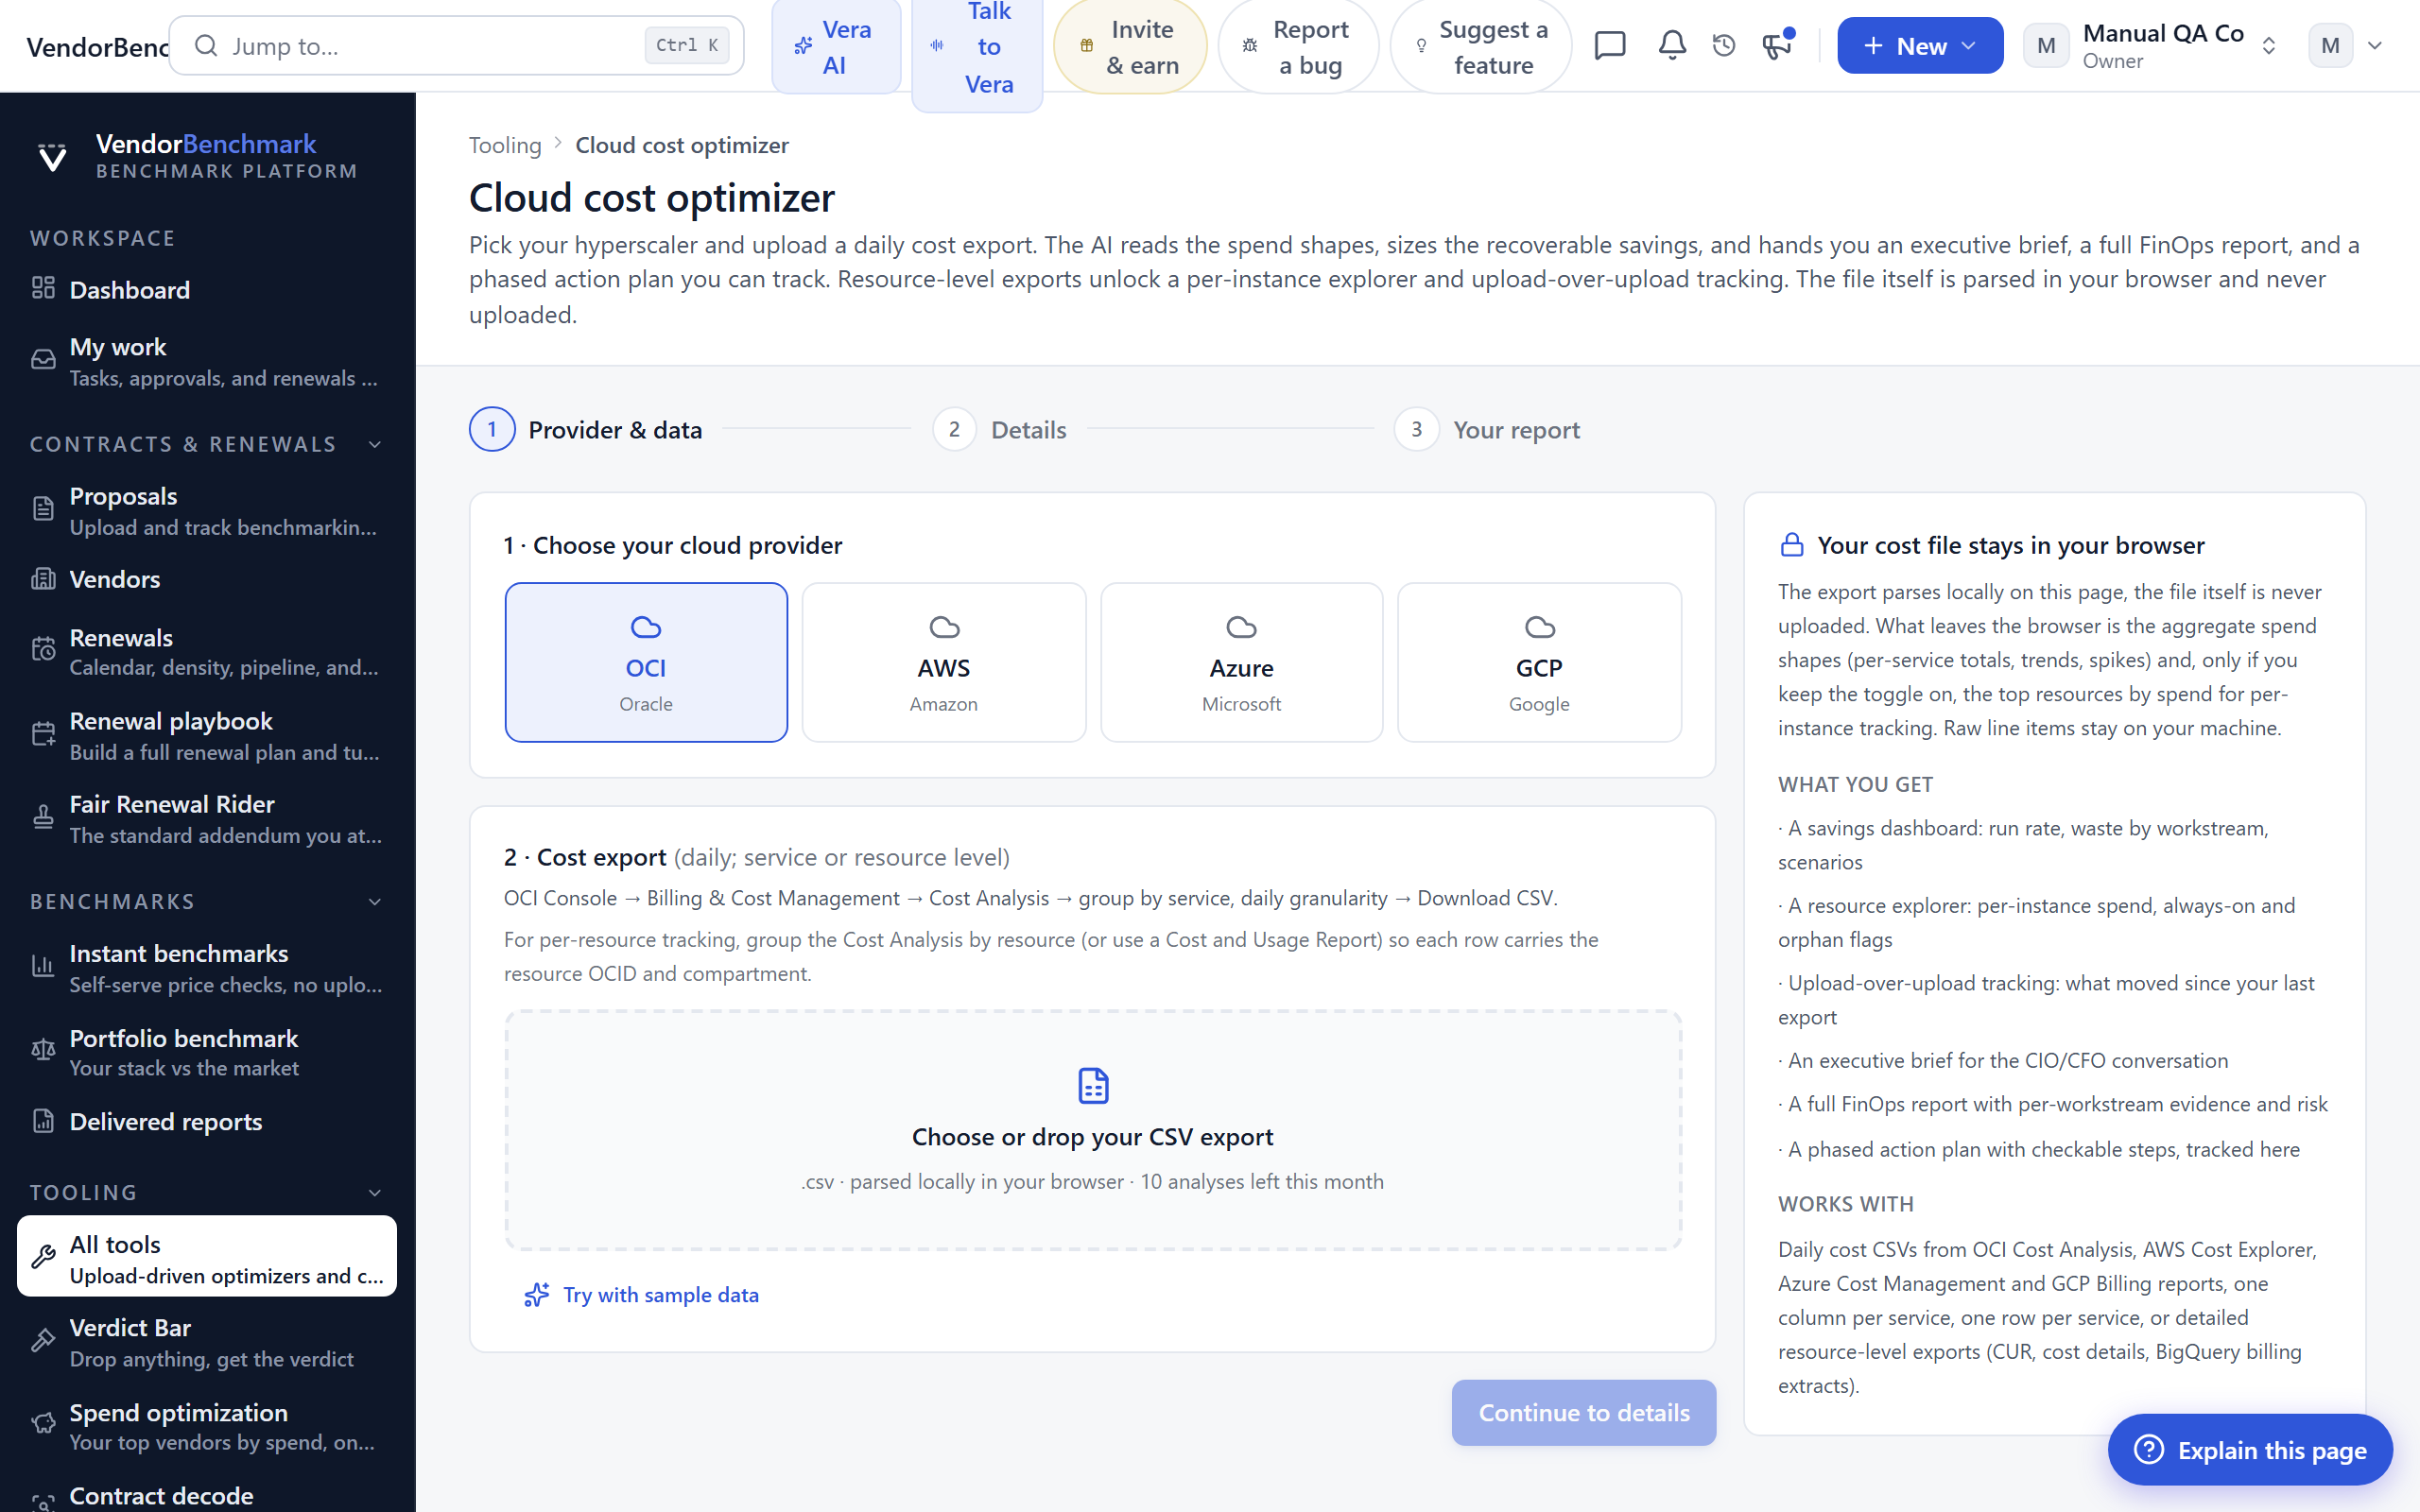Viewport: 2420px width, 1512px height.
Task: Click the Renewal playbook calendar icon
Action: click(x=43, y=734)
